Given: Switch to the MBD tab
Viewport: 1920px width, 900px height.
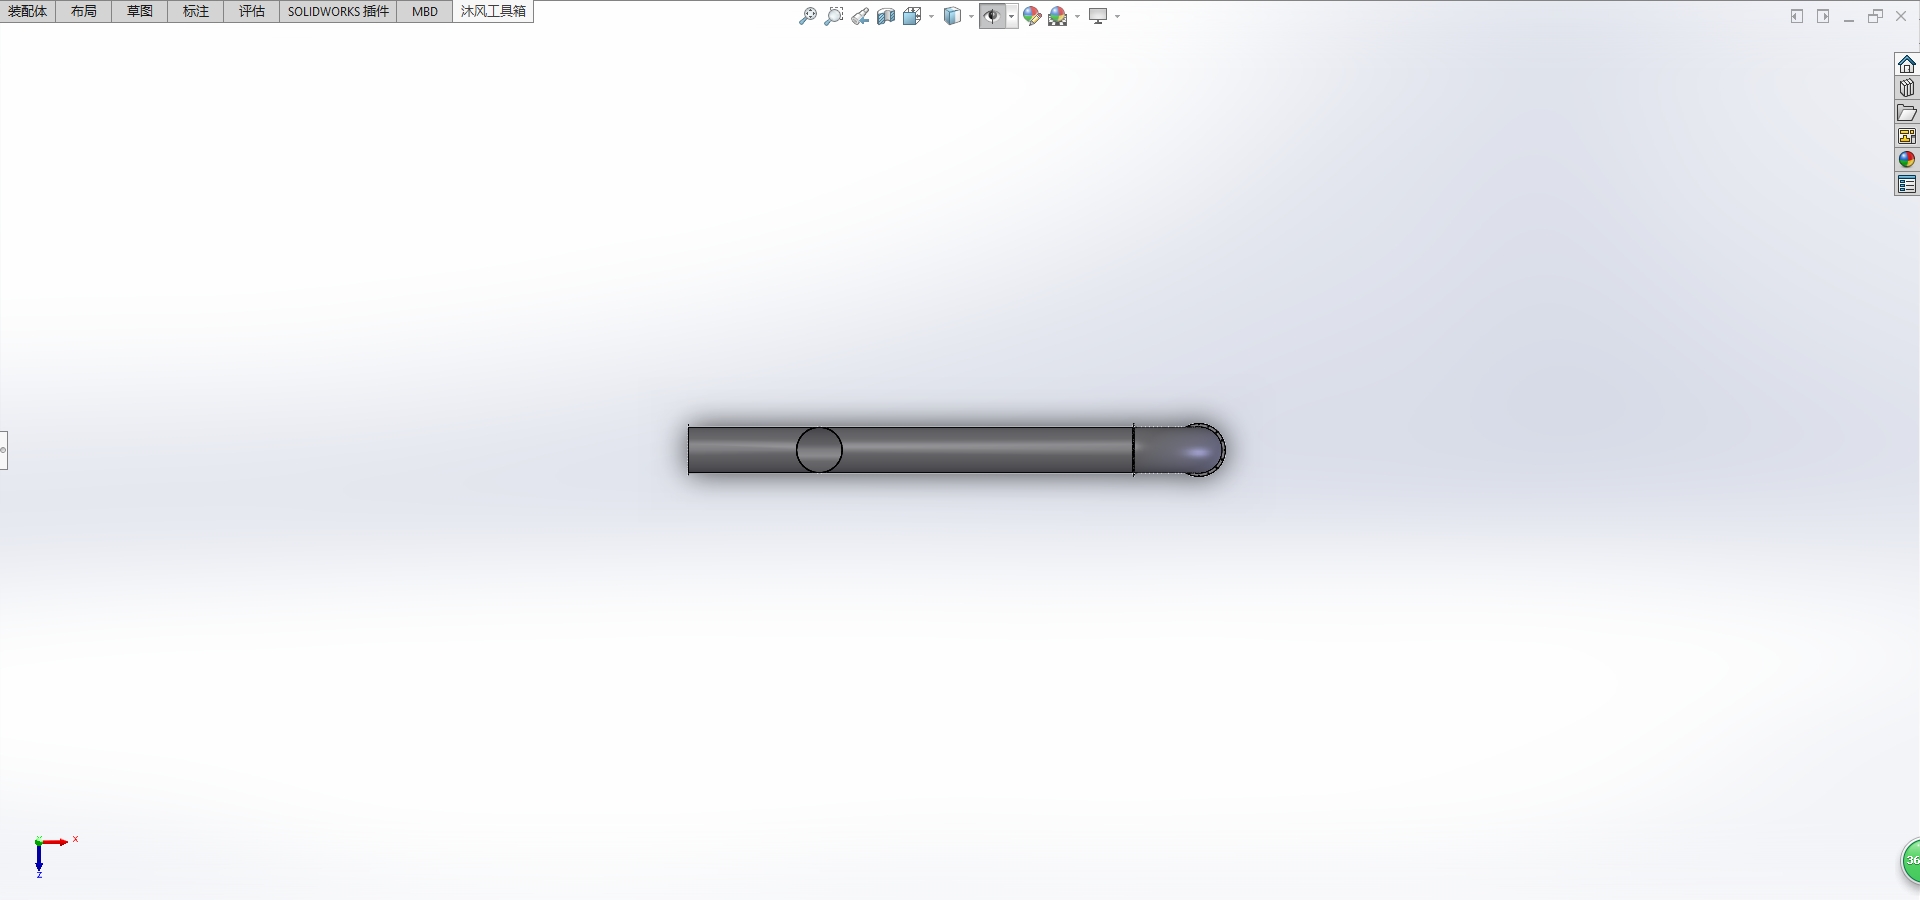Looking at the screenshot, I should coord(425,11).
